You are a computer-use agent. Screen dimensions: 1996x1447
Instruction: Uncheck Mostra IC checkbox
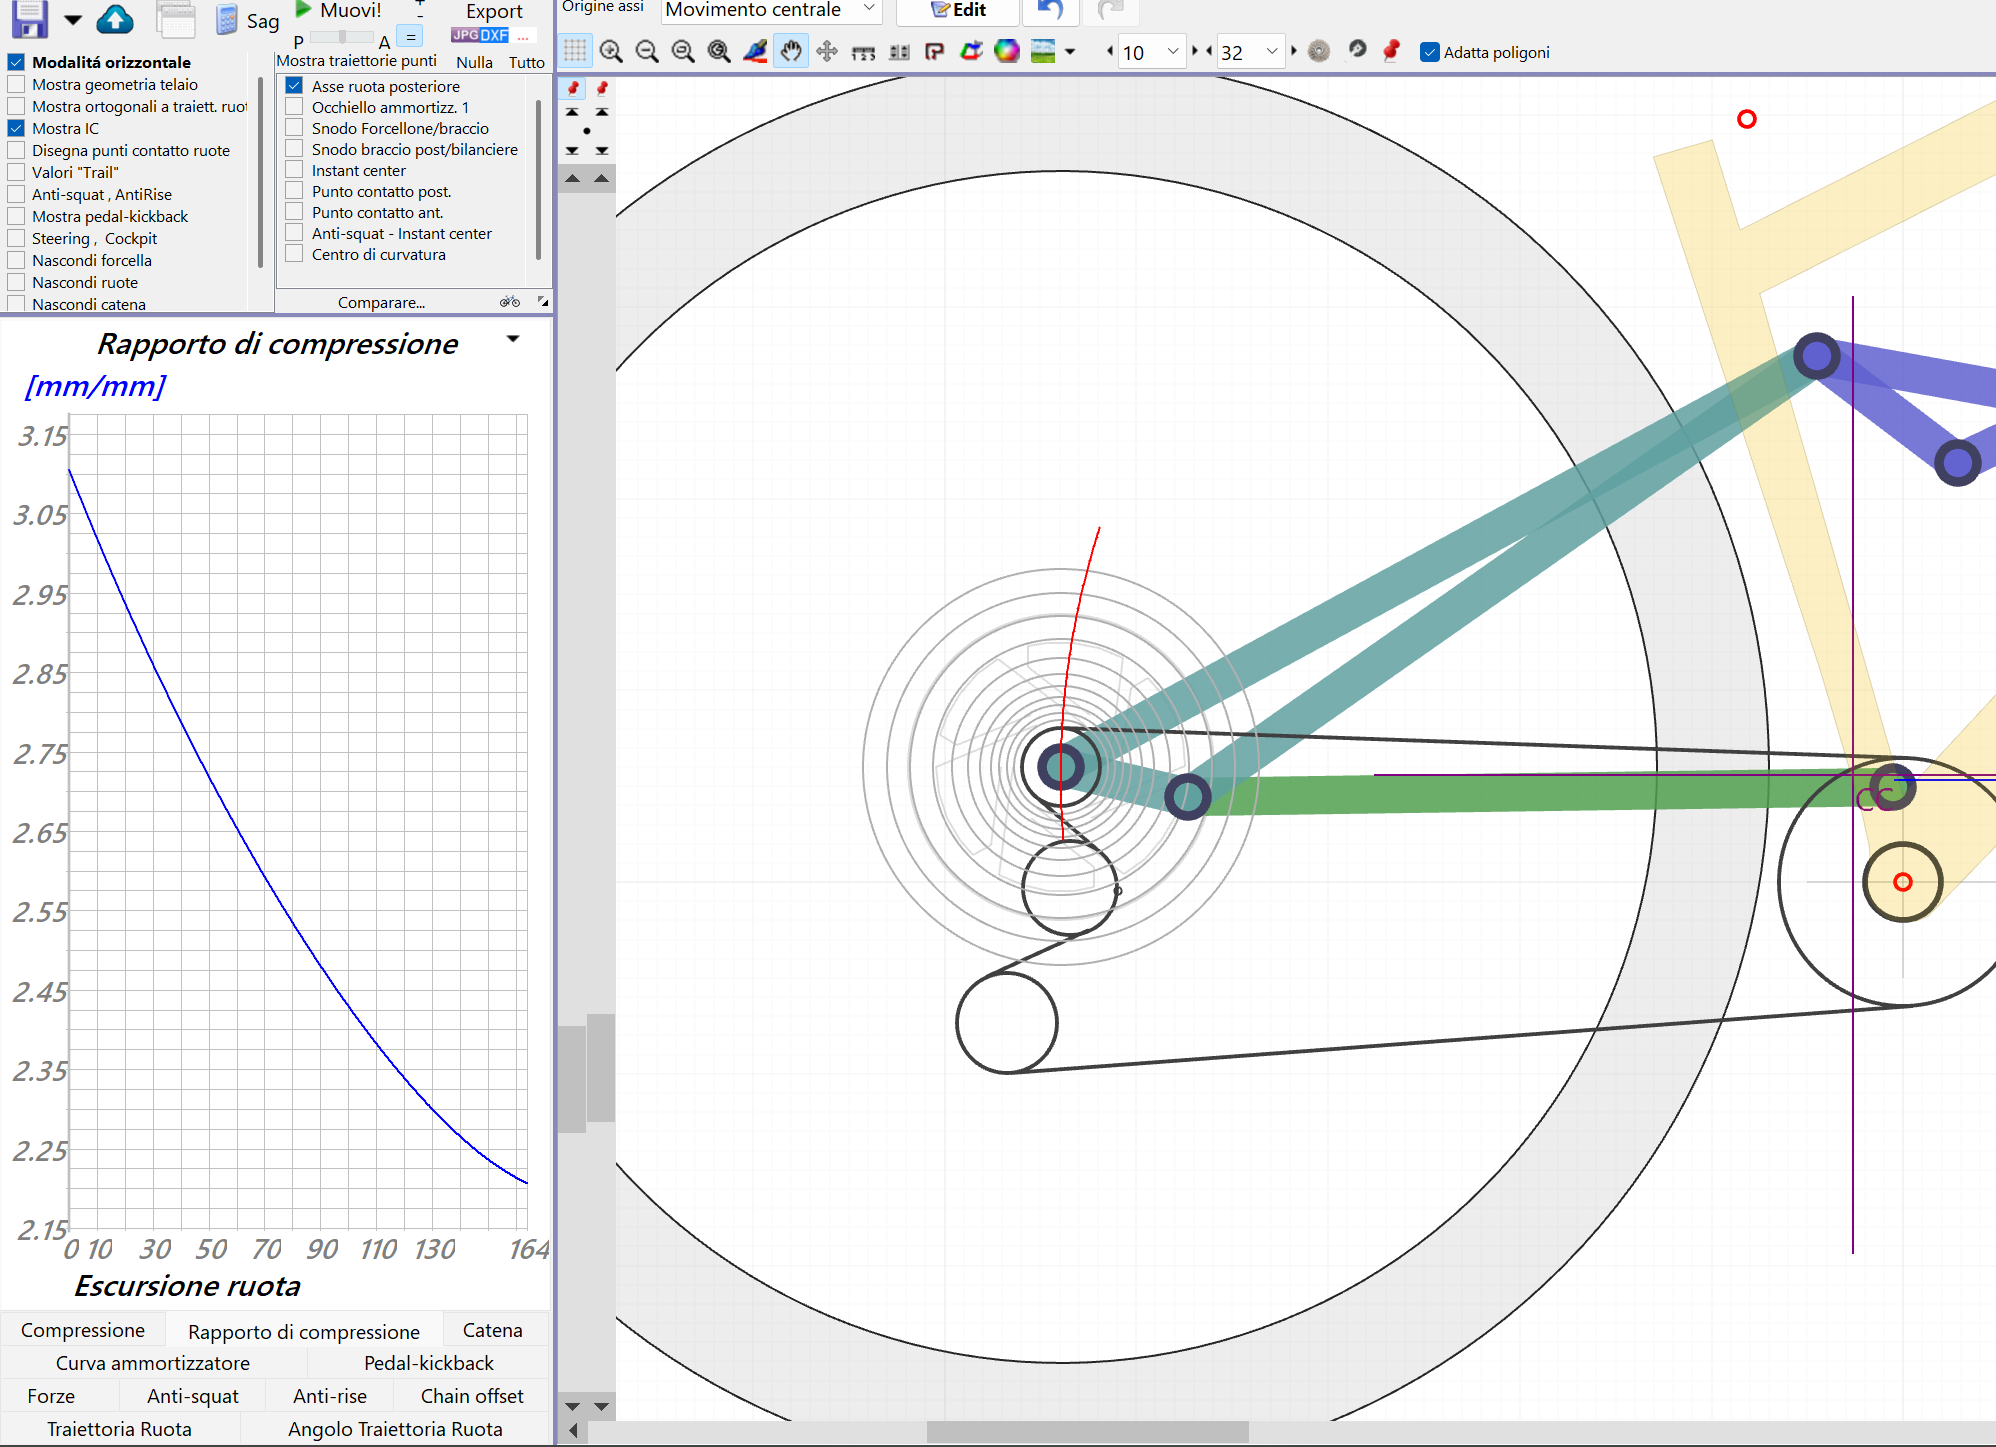[x=16, y=128]
